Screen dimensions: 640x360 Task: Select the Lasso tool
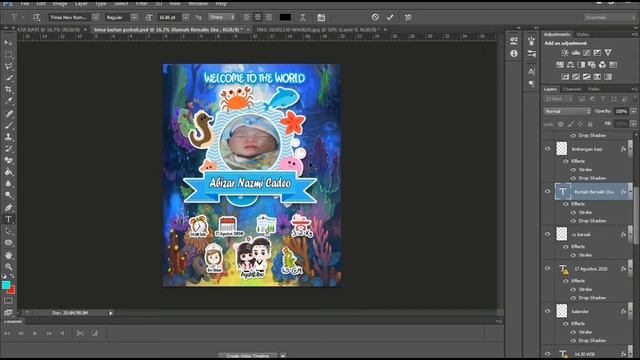coord(8,66)
